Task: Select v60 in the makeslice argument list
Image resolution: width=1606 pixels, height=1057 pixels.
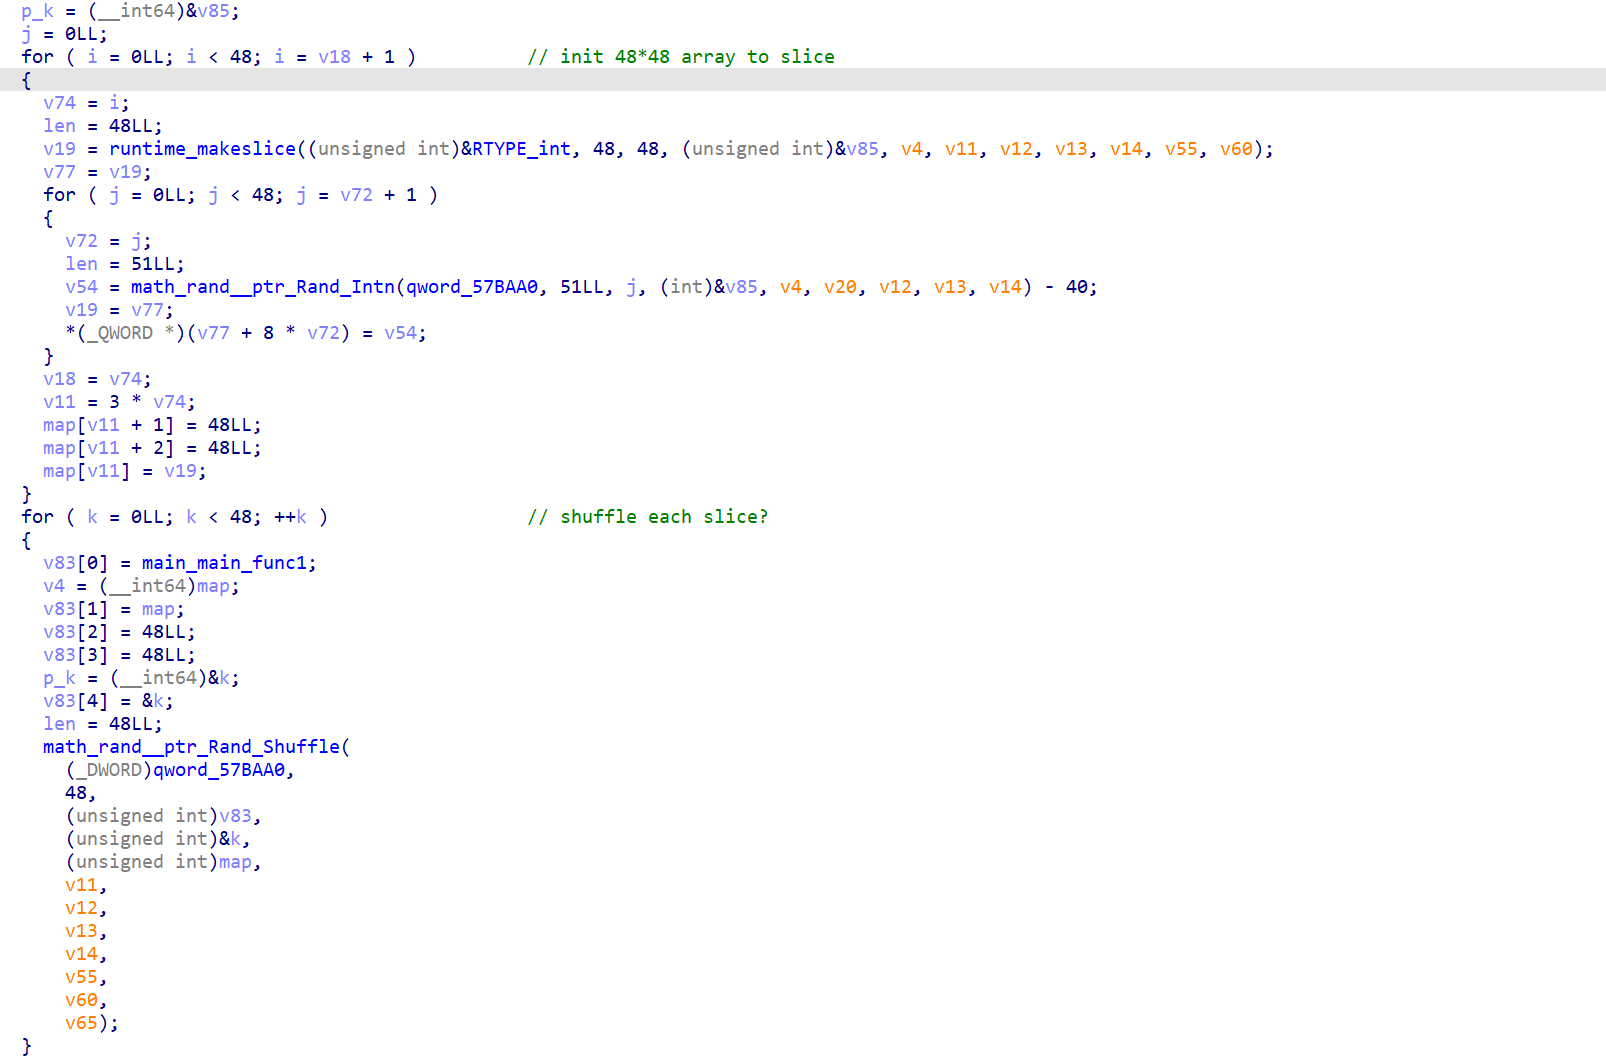Action: [x=1236, y=149]
